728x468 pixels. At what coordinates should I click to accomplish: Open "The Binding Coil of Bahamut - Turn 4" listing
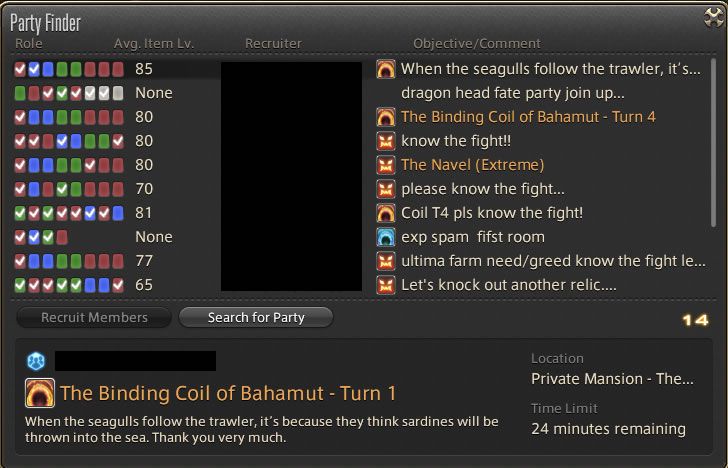click(528, 117)
